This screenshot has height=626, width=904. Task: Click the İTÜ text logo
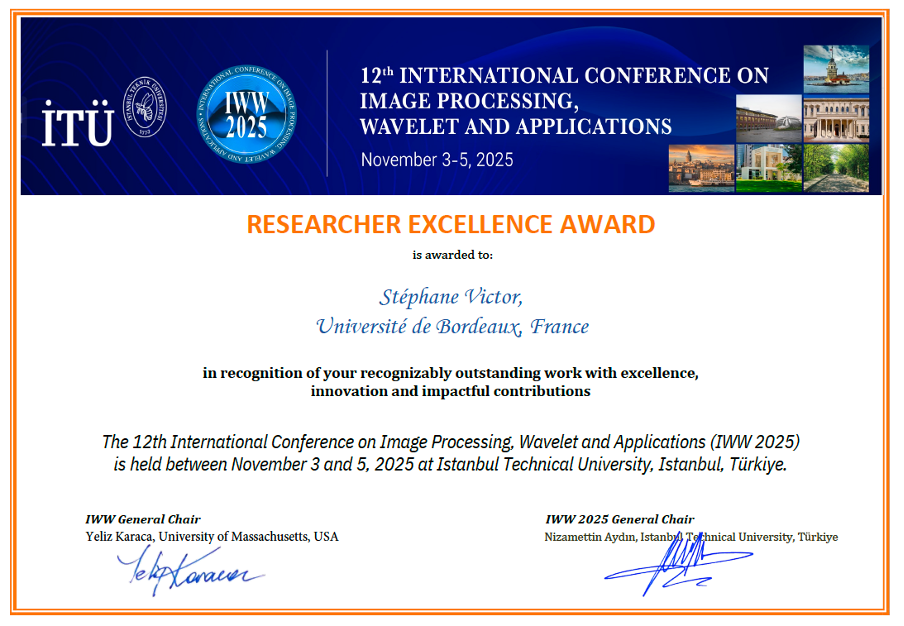click(77, 122)
